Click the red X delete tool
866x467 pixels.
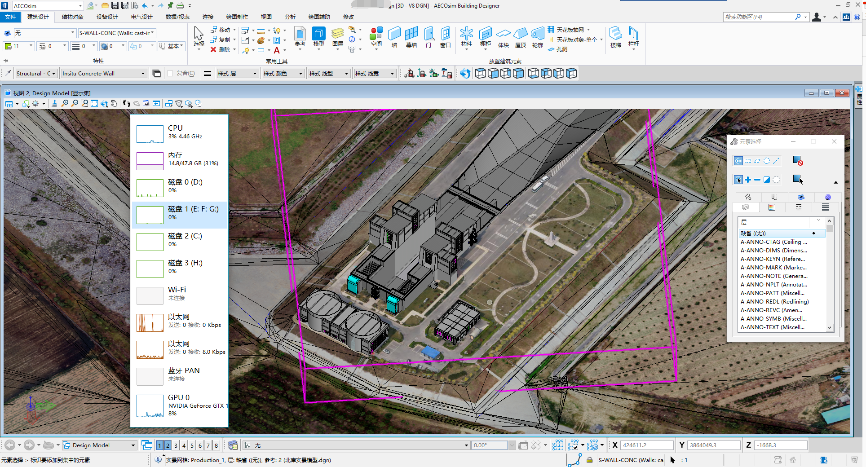[214, 49]
